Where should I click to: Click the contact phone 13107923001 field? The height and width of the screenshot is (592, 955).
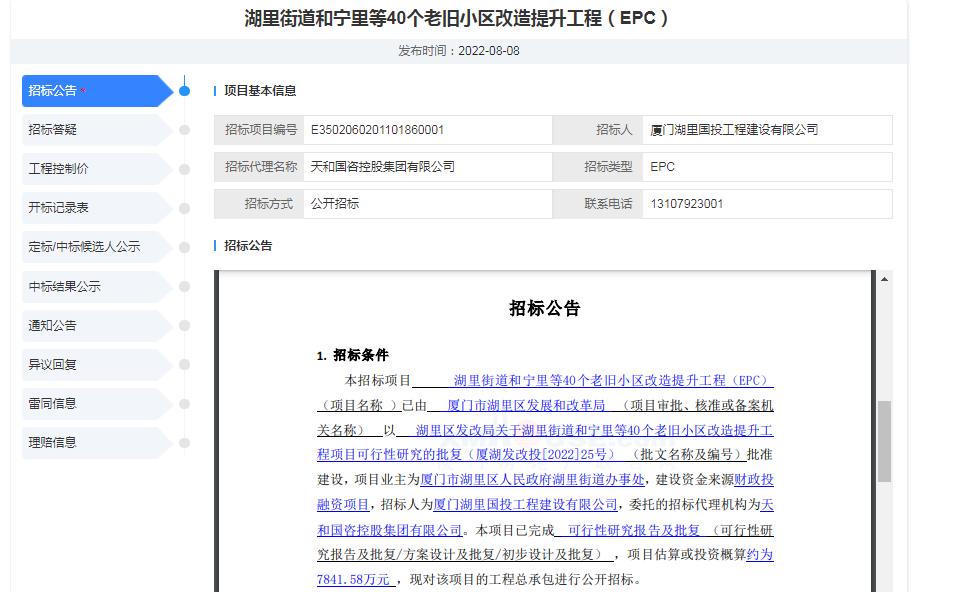[767, 204]
